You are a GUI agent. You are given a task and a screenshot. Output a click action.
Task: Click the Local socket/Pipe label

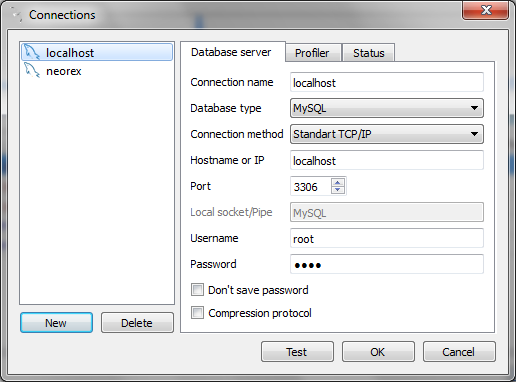pyautogui.click(x=231, y=212)
